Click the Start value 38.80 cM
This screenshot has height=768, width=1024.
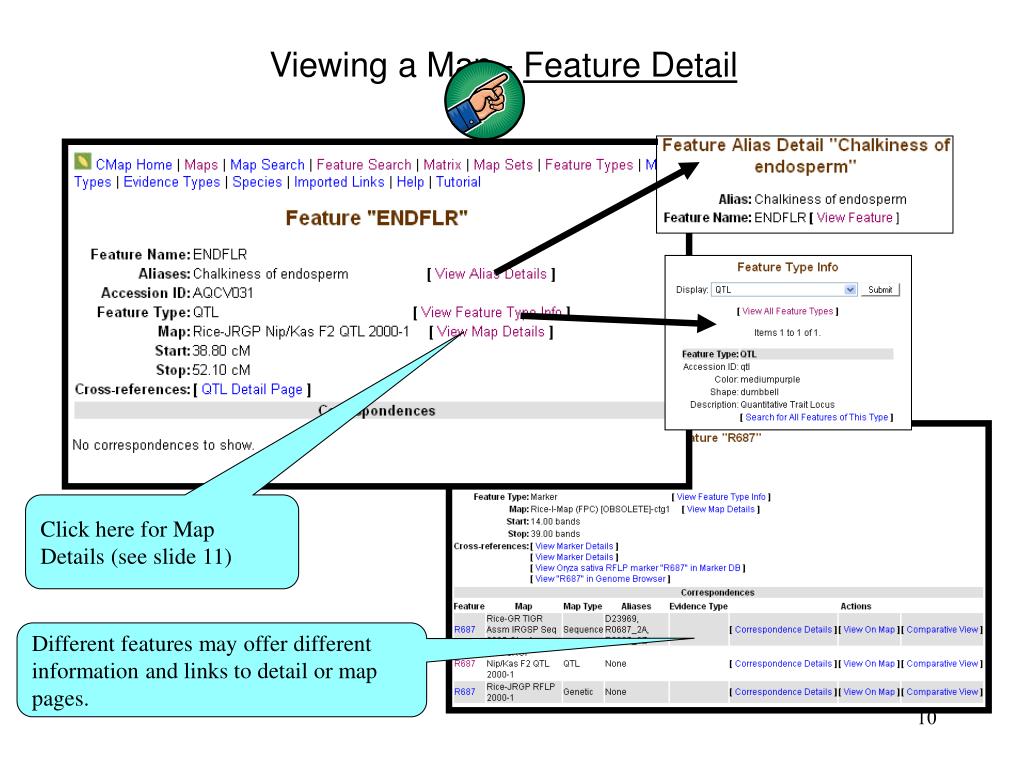pos(221,351)
